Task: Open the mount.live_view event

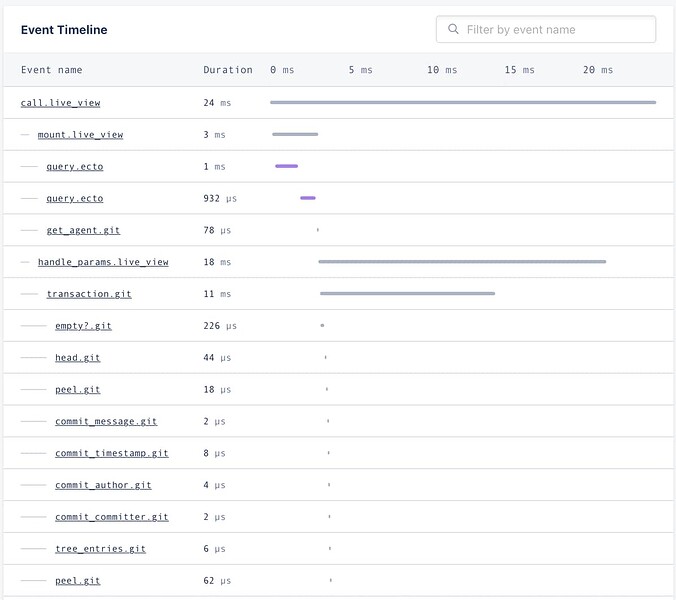Action: point(80,134)
